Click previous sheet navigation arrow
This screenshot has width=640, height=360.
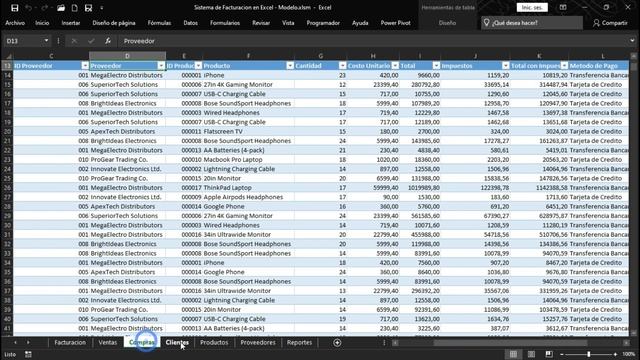[x=15, y=342]
